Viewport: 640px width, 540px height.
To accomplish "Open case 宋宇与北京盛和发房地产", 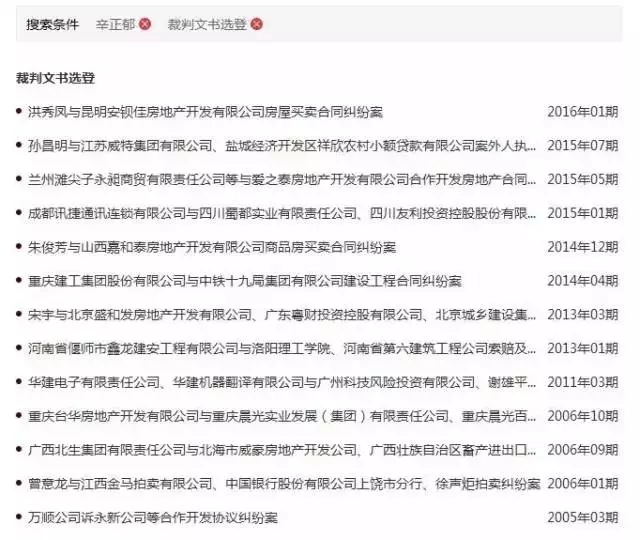I will 282,315.
